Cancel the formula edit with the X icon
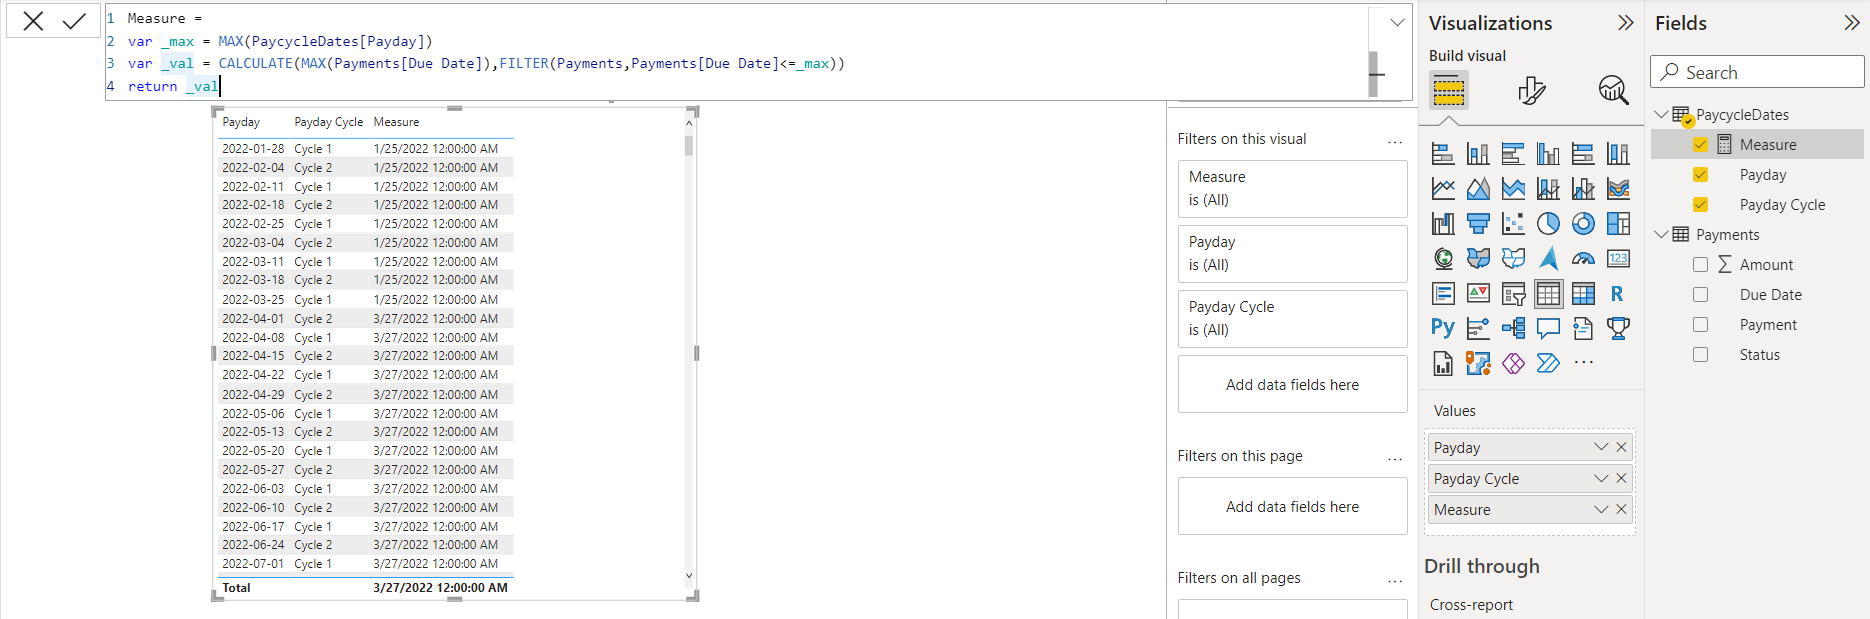This screenshot has width=1870, height=619. (x=33, y=21)
